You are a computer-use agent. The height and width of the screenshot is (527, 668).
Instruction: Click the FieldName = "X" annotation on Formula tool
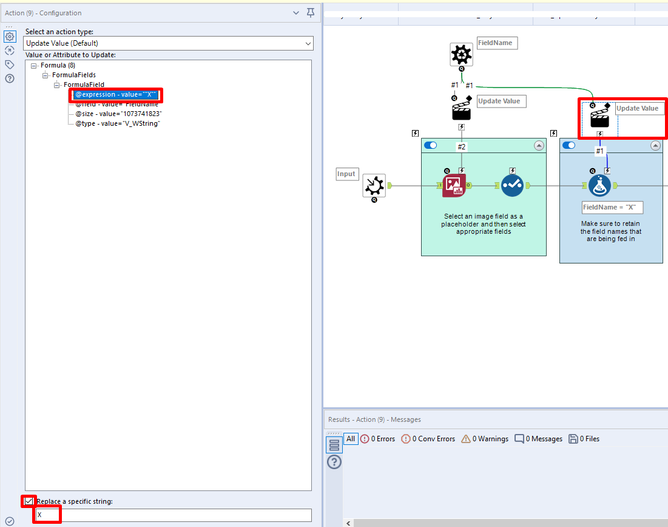(613, 207)
